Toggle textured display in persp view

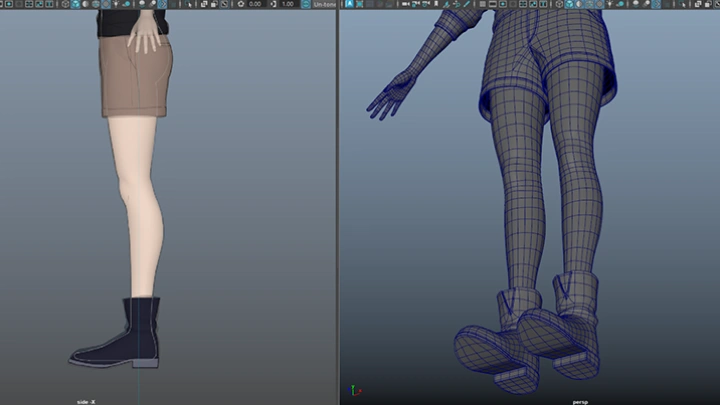click(x=599, y=4)
